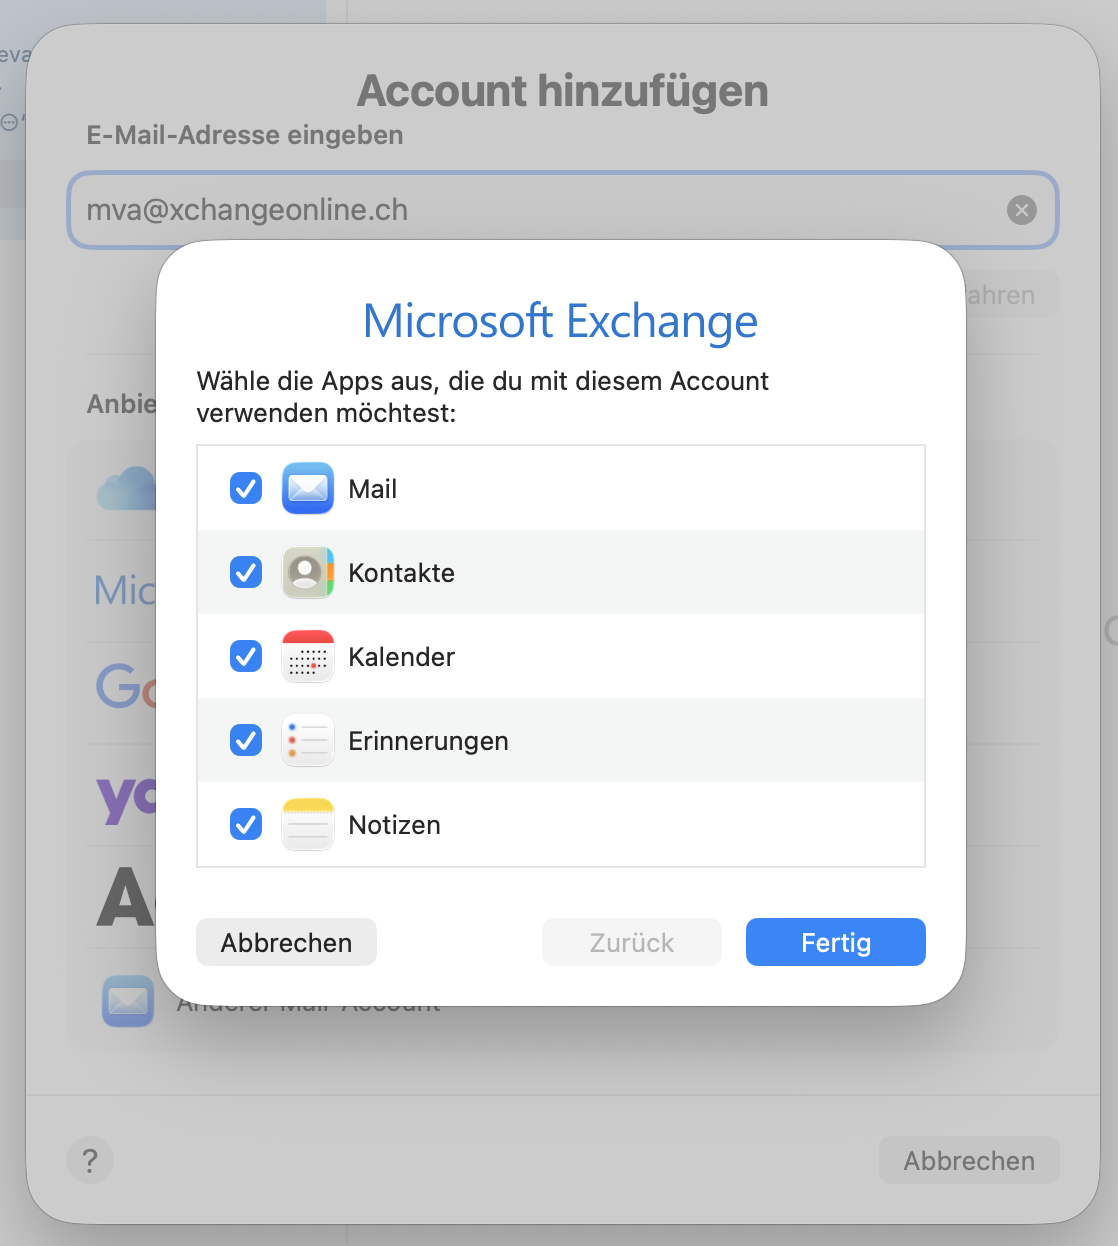
Task: Cancel the Microsoft Exchange dialog with Abbrechen
Action: 286,942
